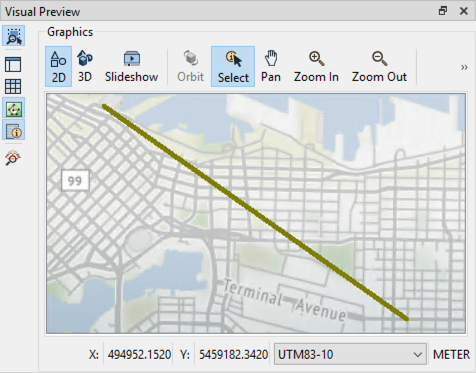Click the zoom-to-selected icon in sidebar
This screenshot has height=373, width=476.
pos(14,36)
